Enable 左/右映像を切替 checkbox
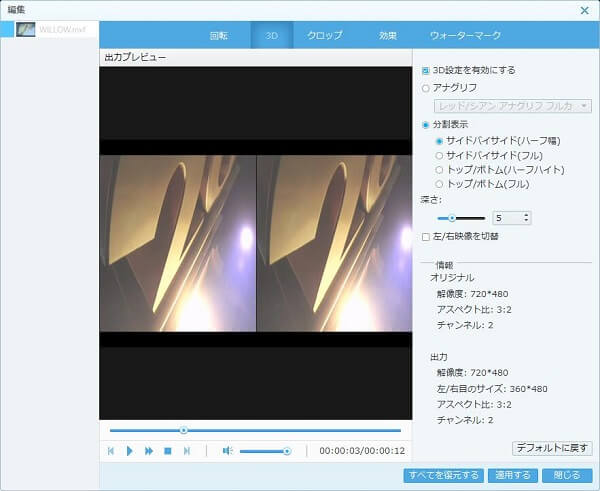Viewport: 600px width, 491px height. pos(426,237)
